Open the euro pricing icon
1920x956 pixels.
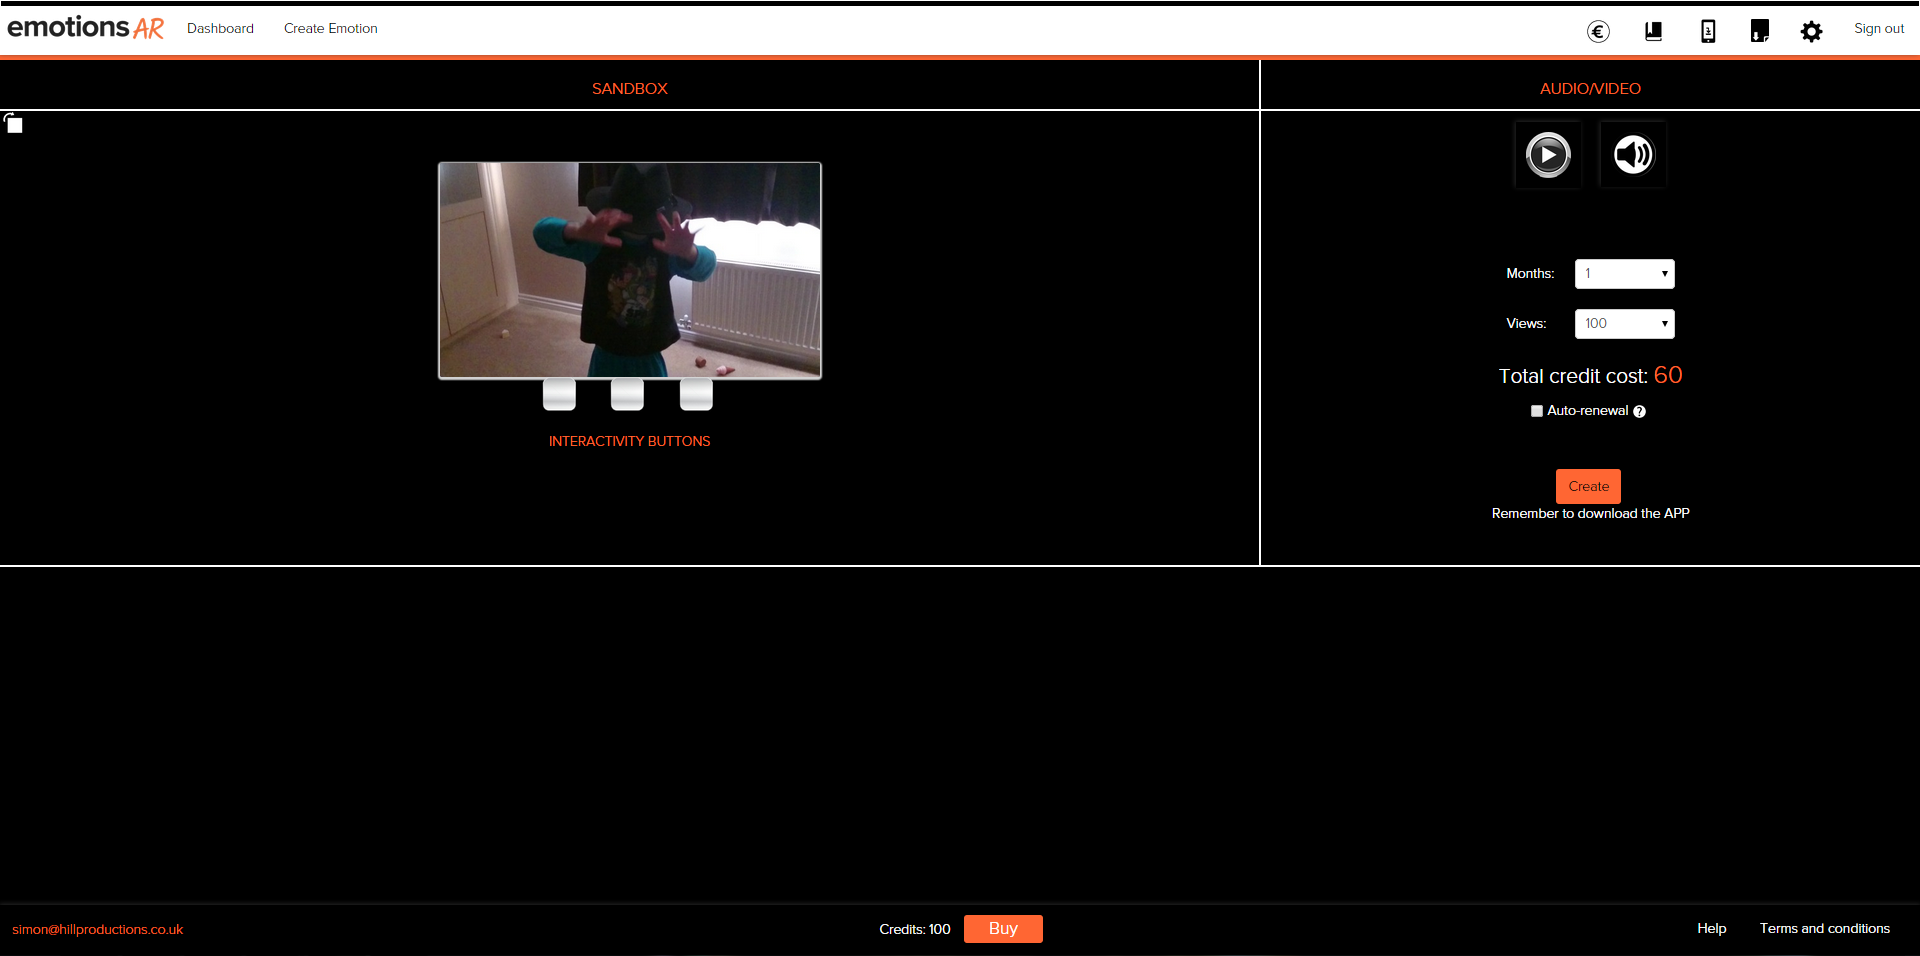click(x=1598, y=32)
